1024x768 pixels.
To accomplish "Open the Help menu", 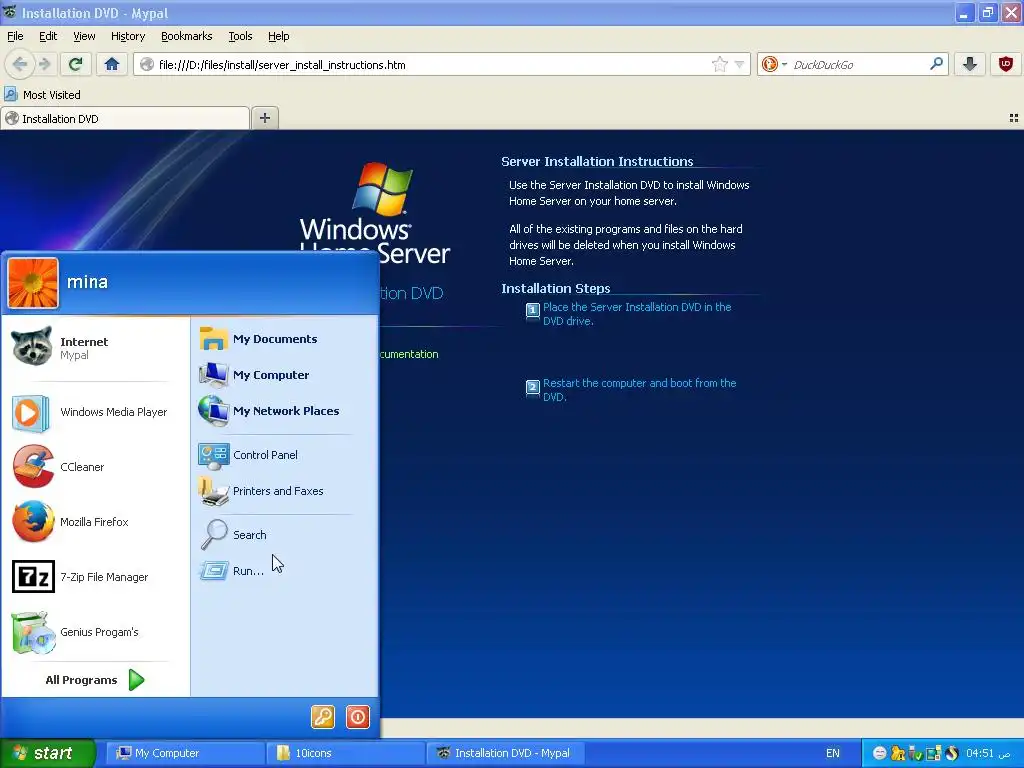I will (278, 36).
